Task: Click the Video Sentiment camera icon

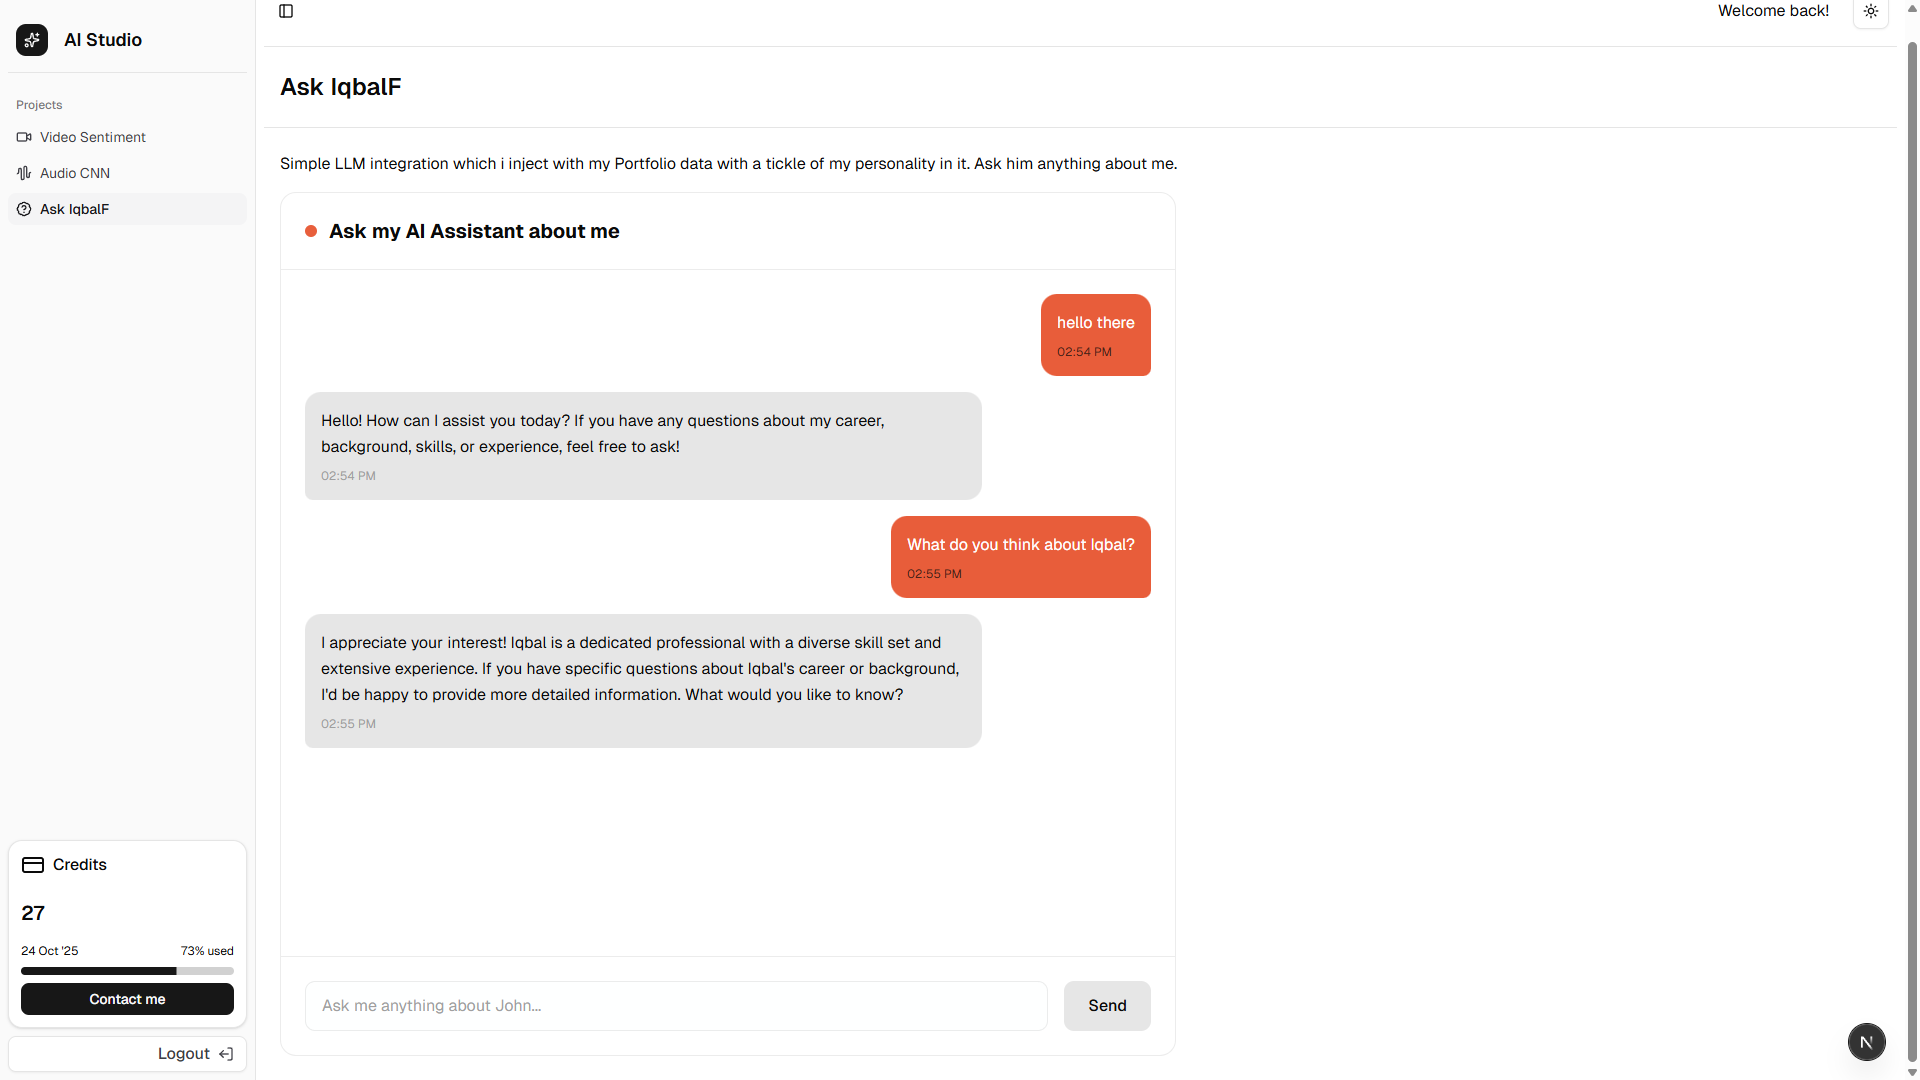Action: pos(24,137)
